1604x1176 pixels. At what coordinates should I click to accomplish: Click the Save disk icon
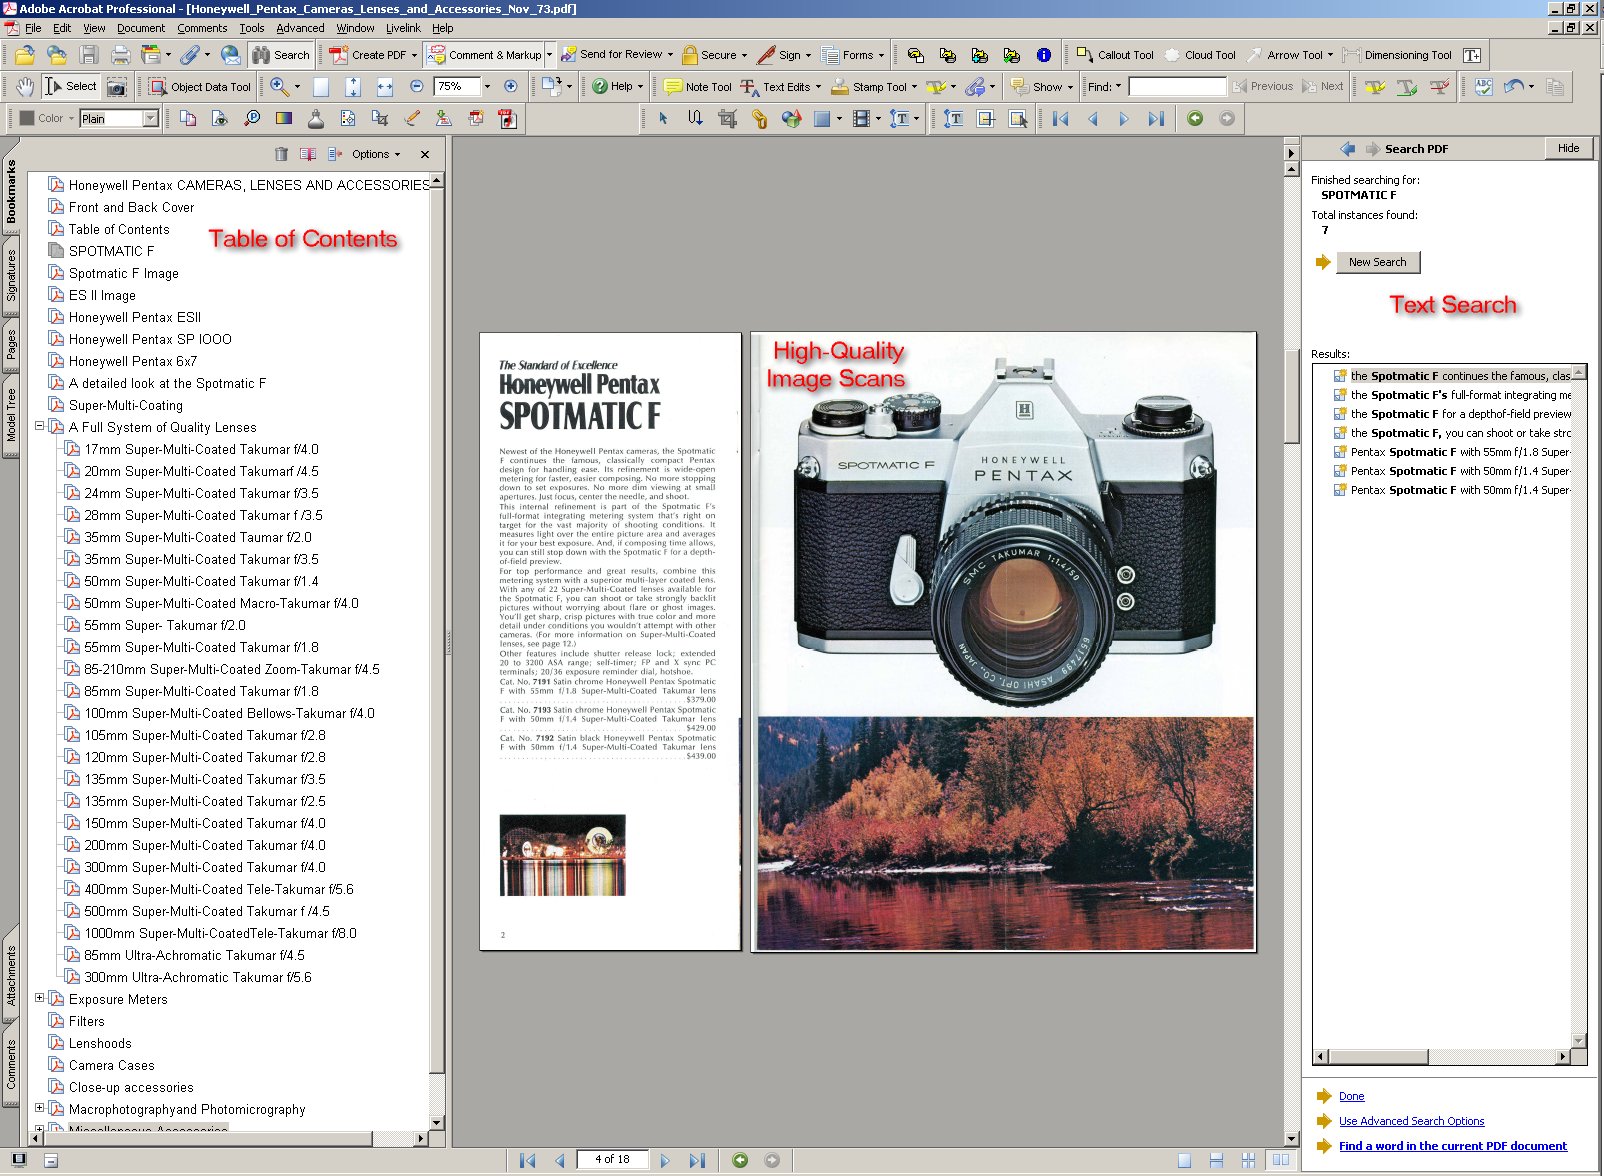tap(89, 55)
